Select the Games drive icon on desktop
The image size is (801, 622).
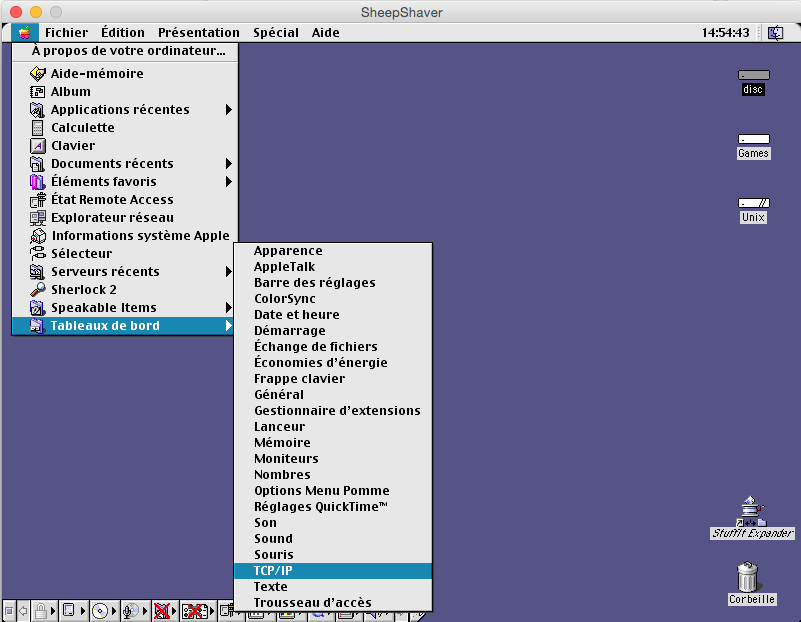753,139
